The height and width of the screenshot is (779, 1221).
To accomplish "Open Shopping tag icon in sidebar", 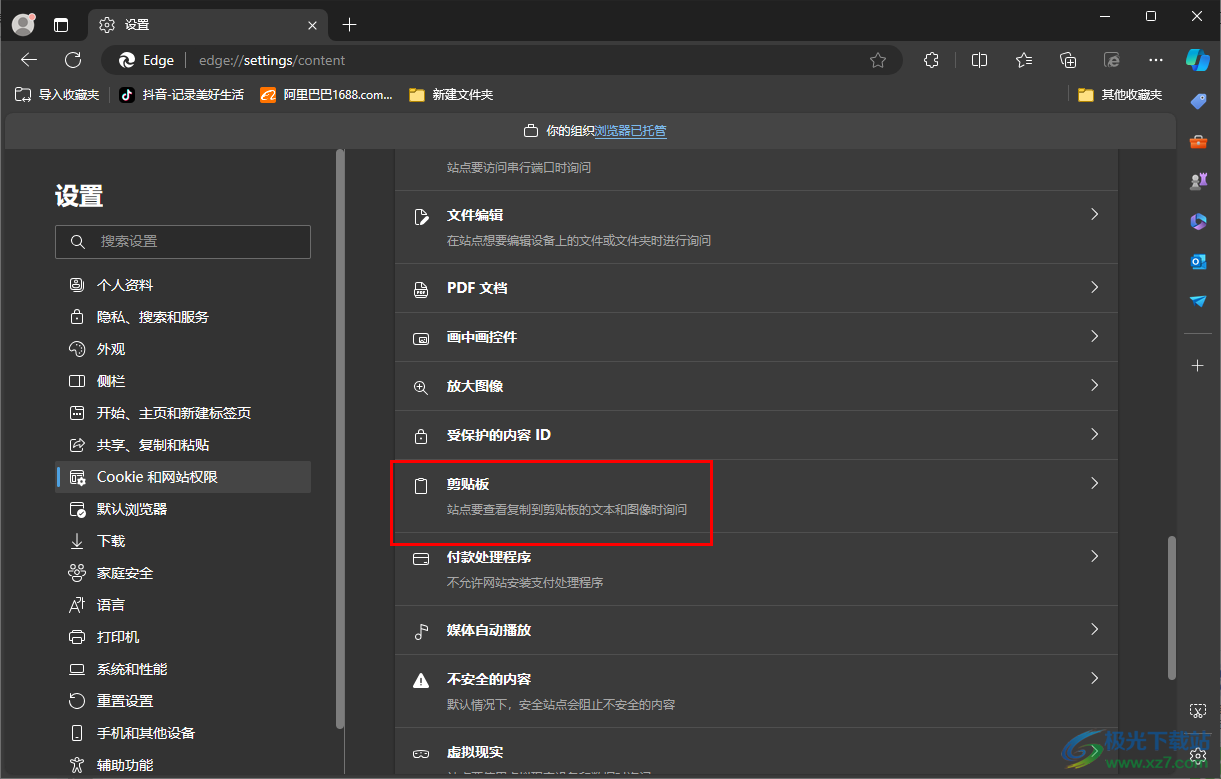I will 1198,101.
